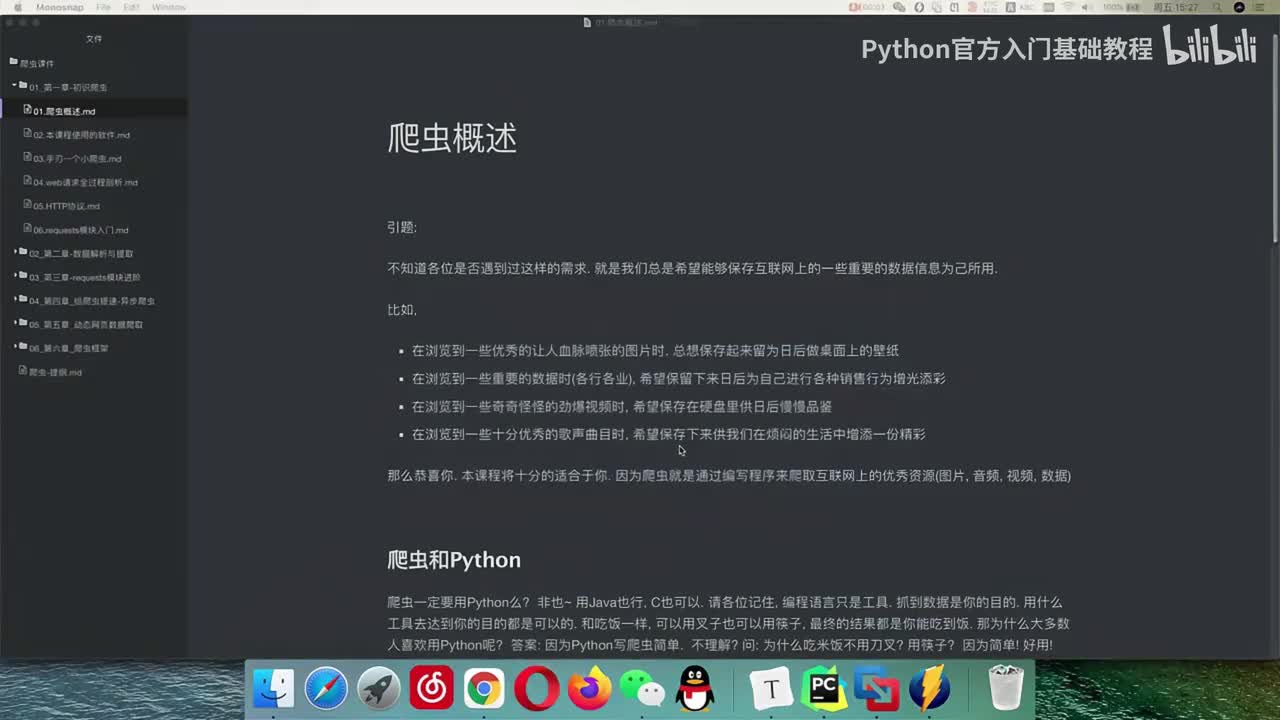Click the line 比如,

[402, 310]
